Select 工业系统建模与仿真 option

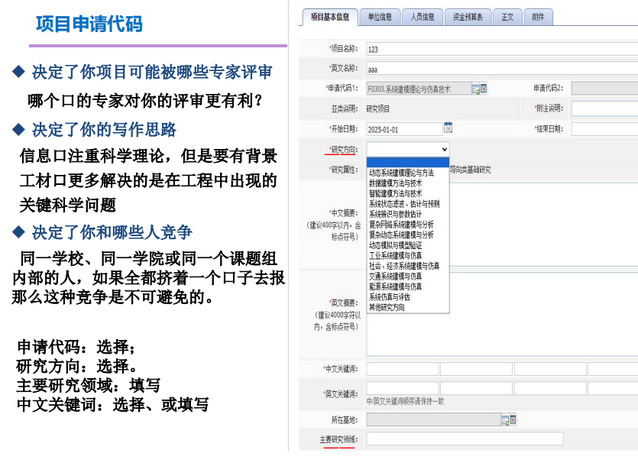396,256
